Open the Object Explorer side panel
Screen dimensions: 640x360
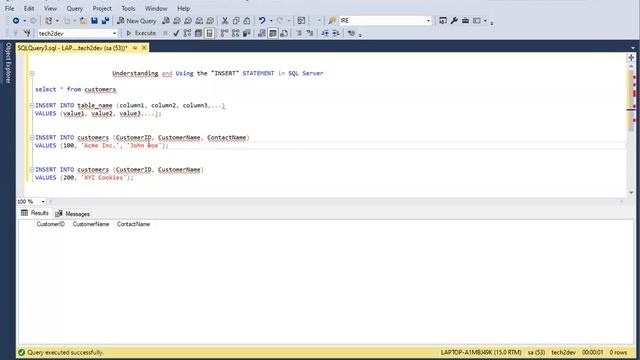[x=8, y=63]
